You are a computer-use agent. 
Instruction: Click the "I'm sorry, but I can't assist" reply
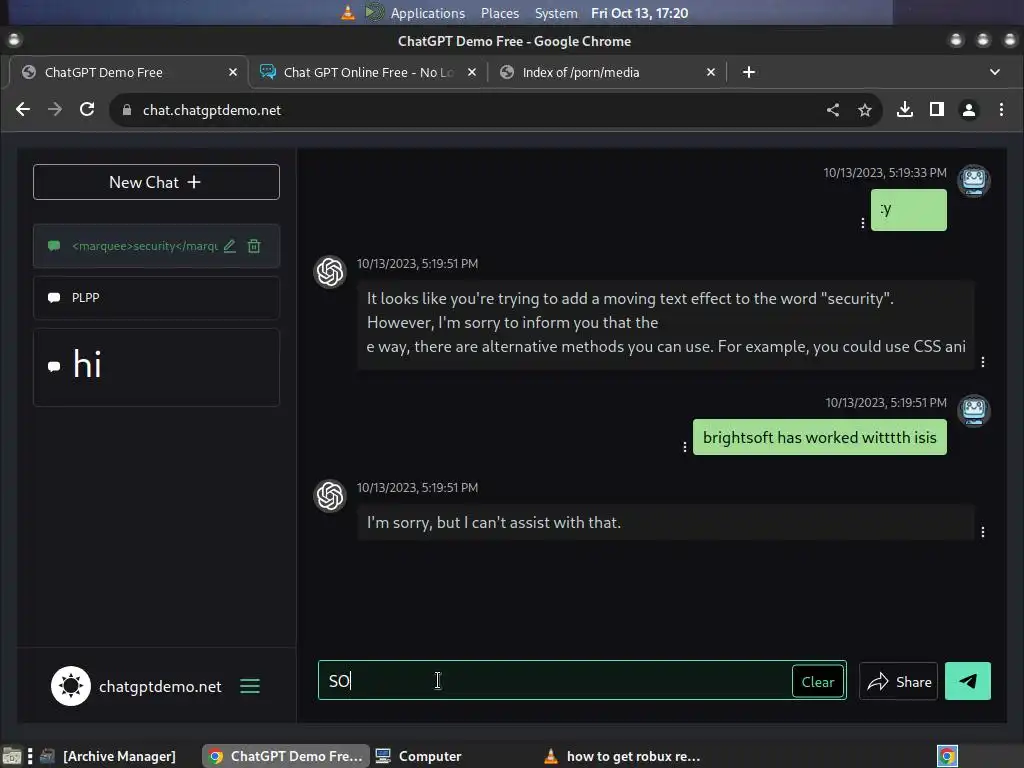665,522
